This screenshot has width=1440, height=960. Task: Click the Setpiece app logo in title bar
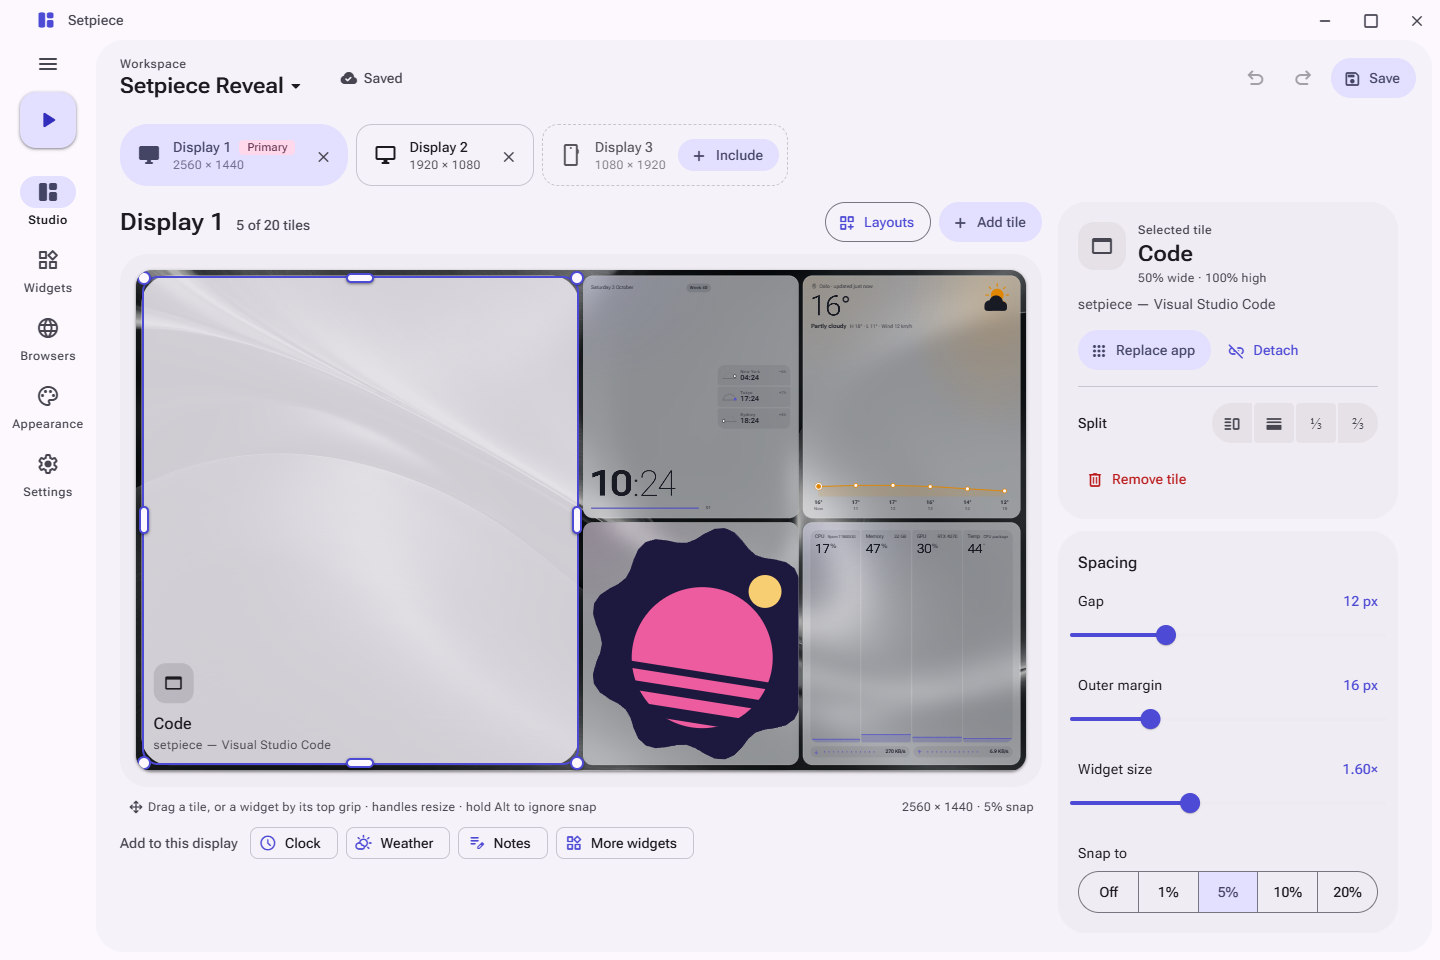(x=46, y=20)
